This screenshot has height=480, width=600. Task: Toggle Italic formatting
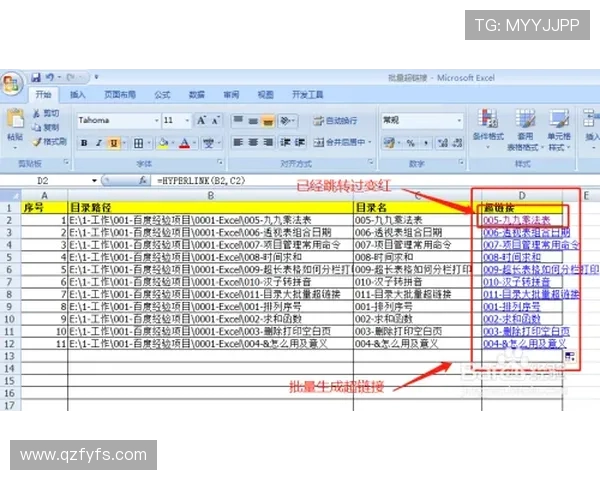pyautogui.click(x=99, y=143)
